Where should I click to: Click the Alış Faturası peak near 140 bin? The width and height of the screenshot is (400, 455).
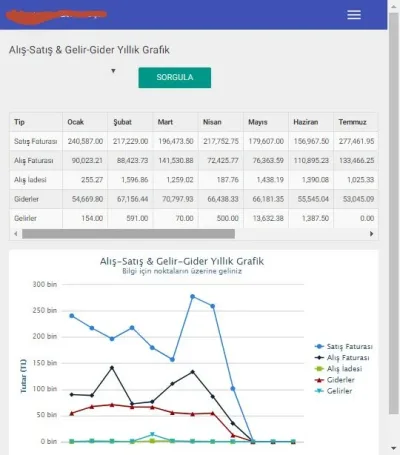[x=112, y=368]
